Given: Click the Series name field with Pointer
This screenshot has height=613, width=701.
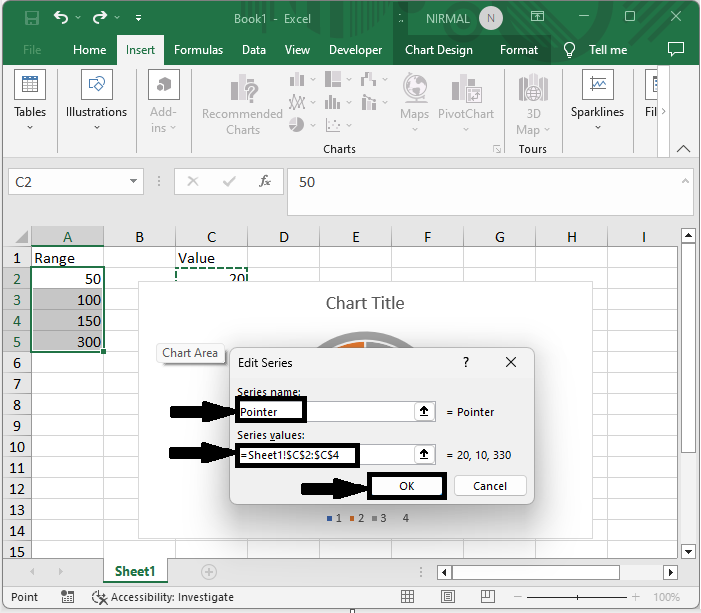Looking at the screenshot, I should 325,411.
